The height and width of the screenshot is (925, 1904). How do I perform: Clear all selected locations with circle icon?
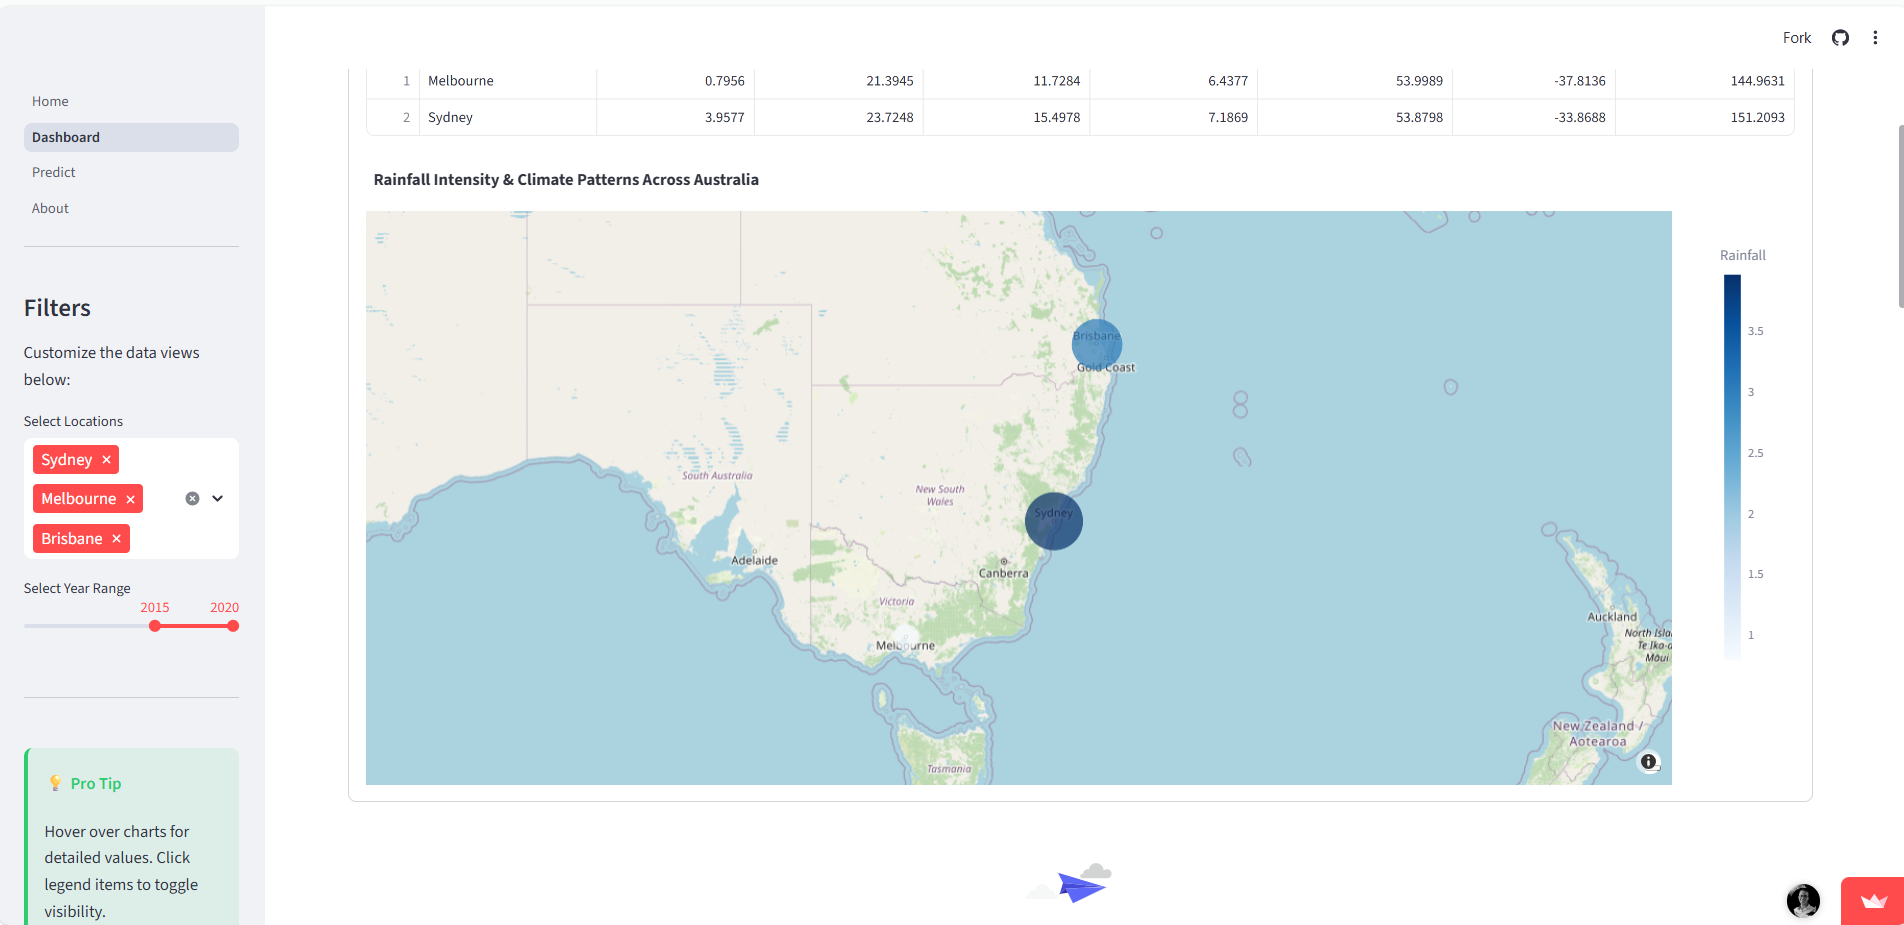click(x=192, y=498)
